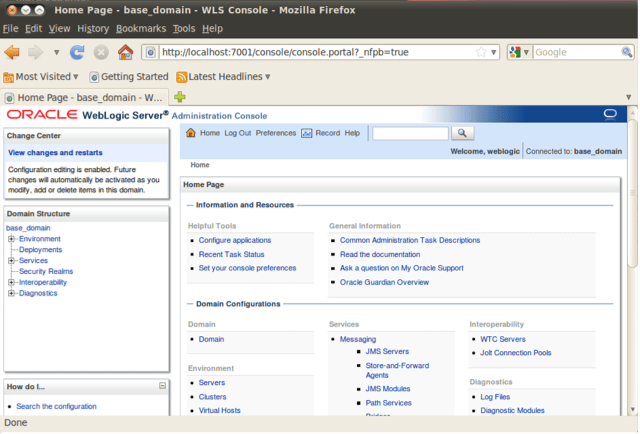The width and height of the screenshot is (640, 434).
Task: Click the console search magnifier button
Action: 462,133
